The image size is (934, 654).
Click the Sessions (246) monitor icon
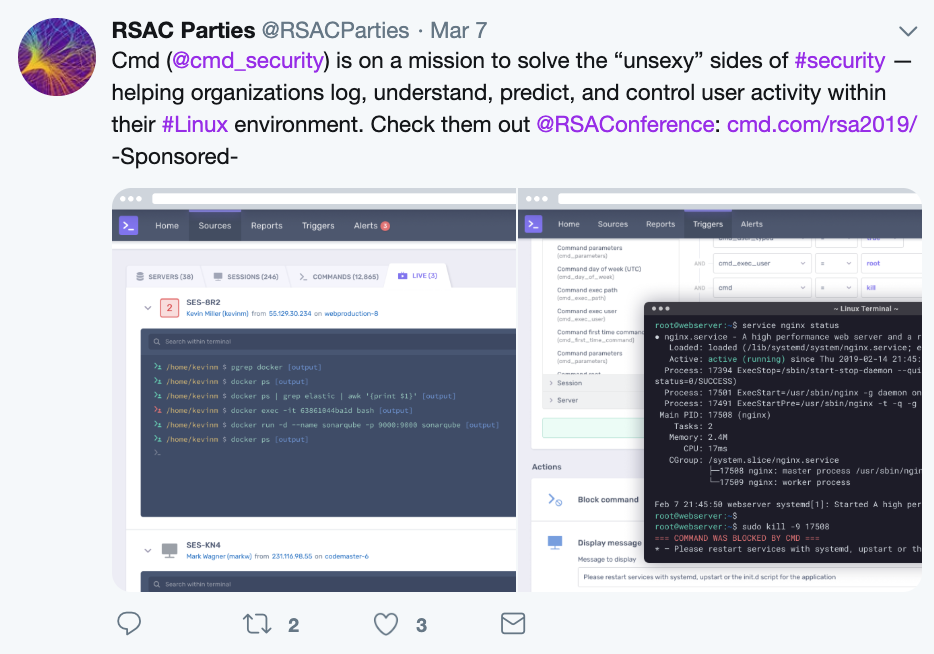[x=218, y=276]
